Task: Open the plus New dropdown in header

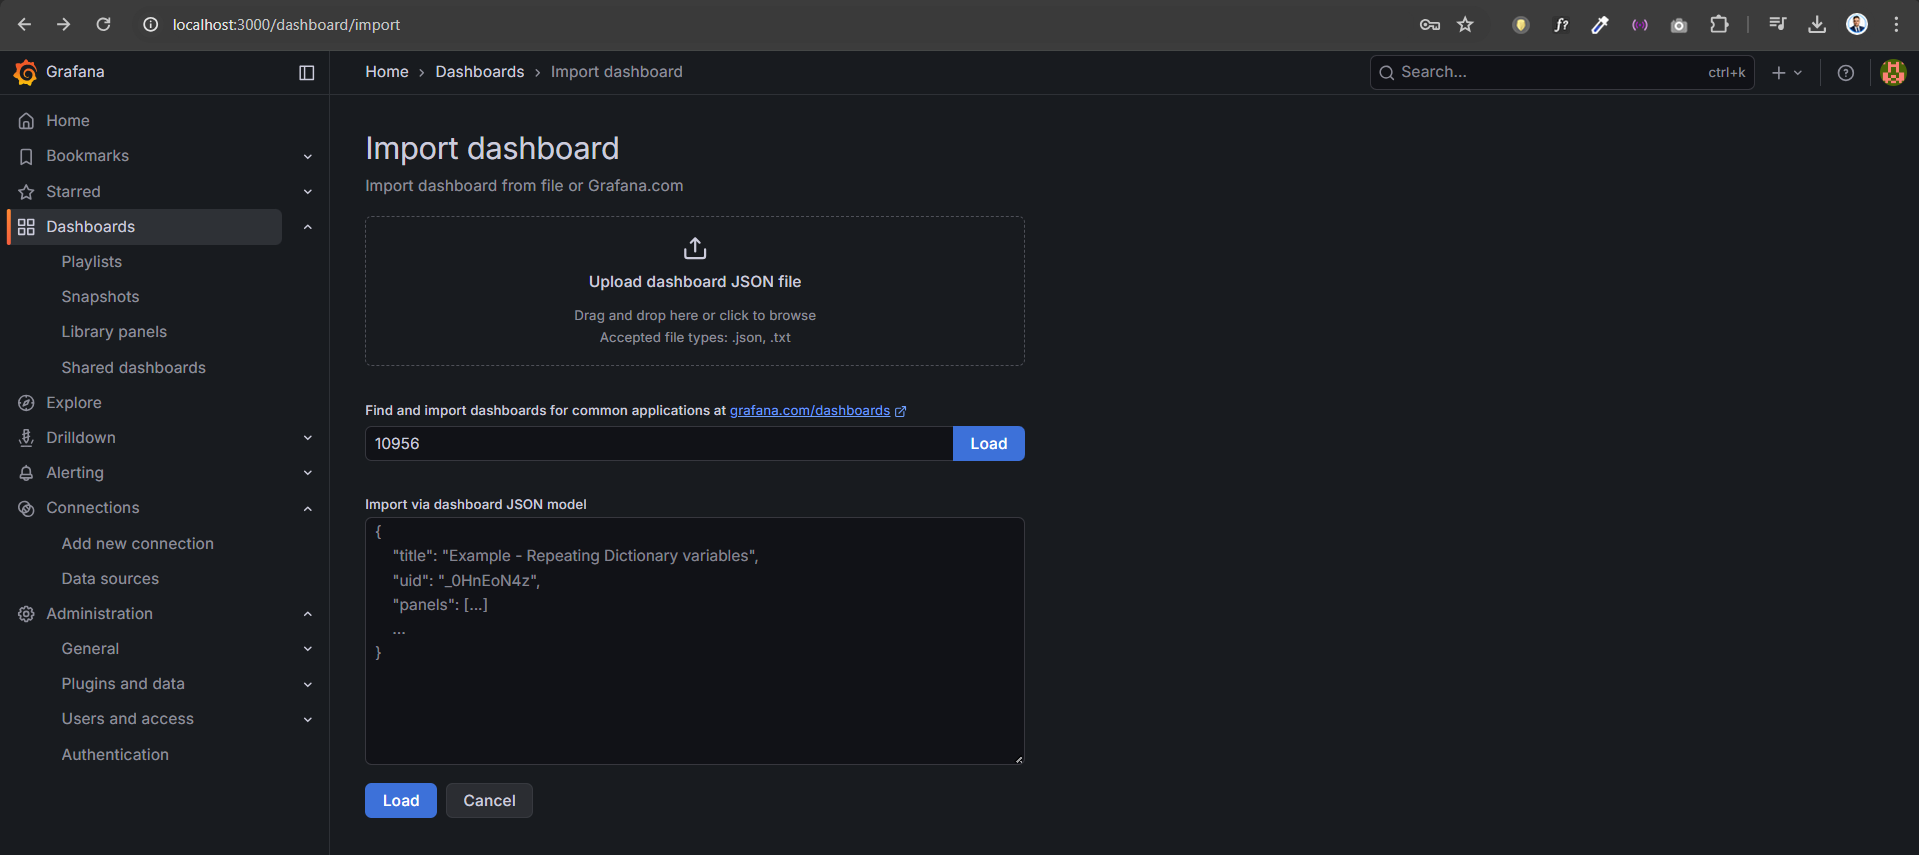Action: (x=1787, y=72)
